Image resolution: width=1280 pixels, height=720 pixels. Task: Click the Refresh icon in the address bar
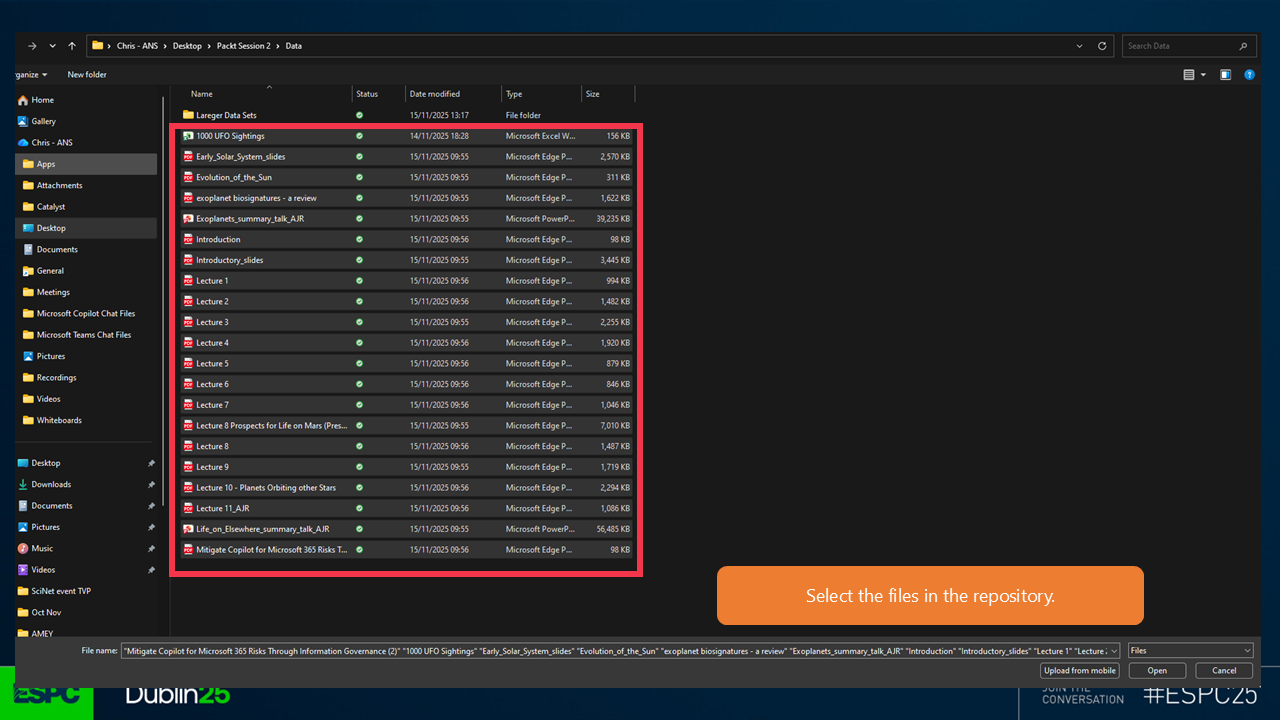tap(1102, 46)
